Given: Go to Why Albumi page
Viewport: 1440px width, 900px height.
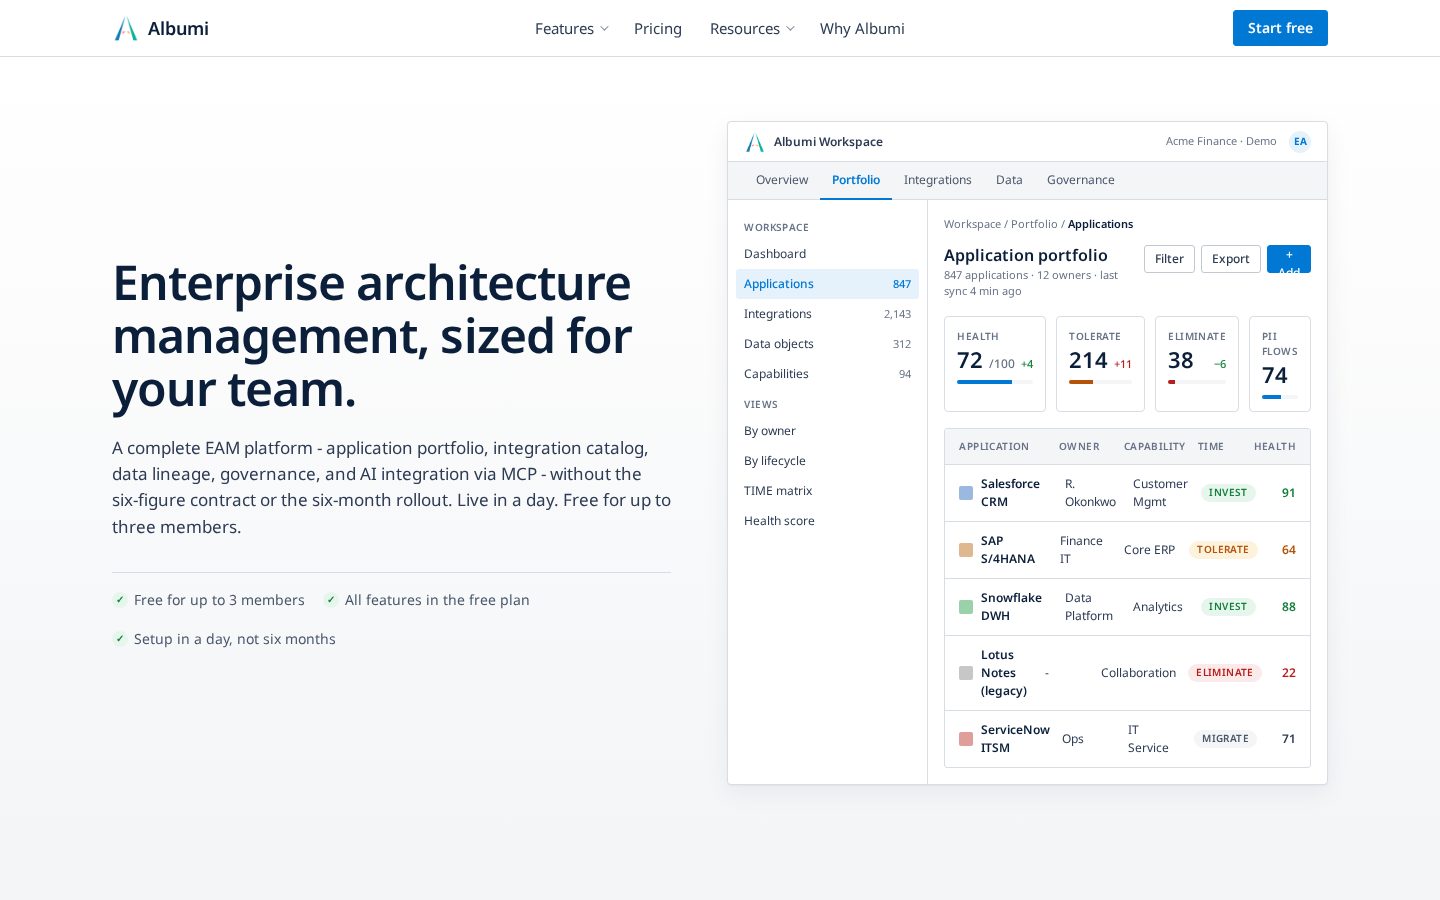Looking at the screenshot, I should click(x=862, y=29).
